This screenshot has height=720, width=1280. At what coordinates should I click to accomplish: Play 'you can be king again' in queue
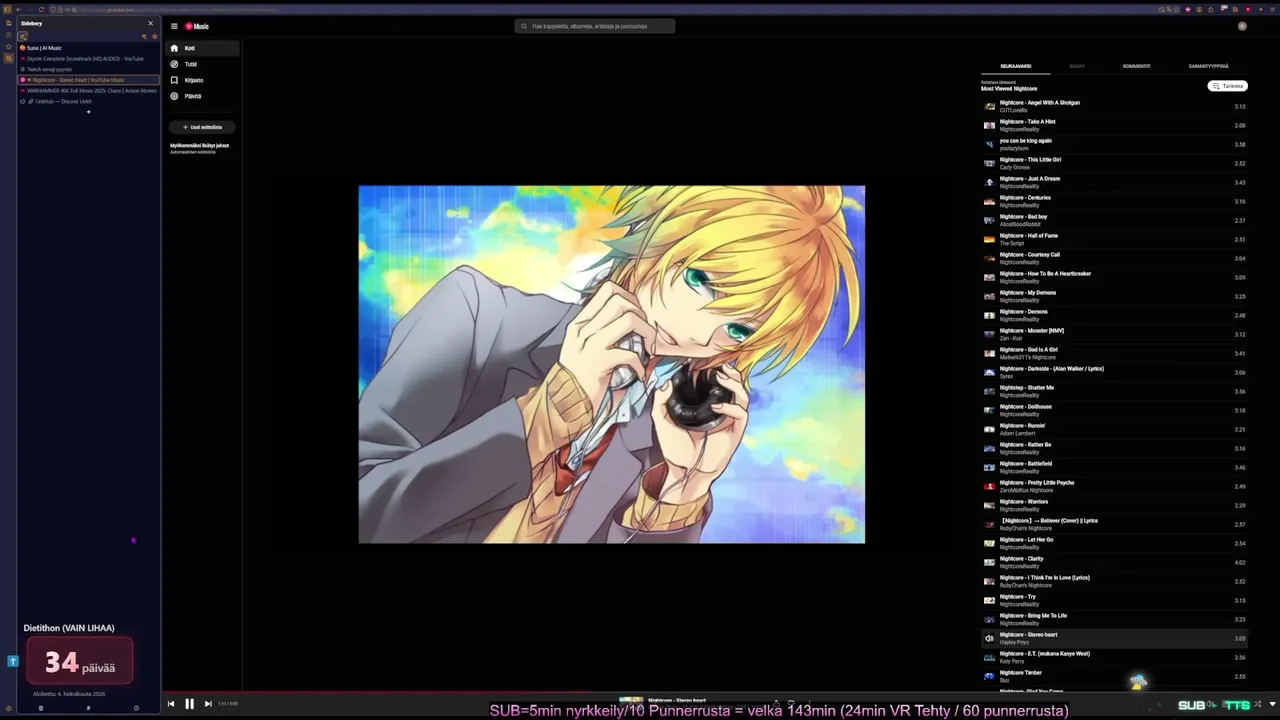point(1115,144)
